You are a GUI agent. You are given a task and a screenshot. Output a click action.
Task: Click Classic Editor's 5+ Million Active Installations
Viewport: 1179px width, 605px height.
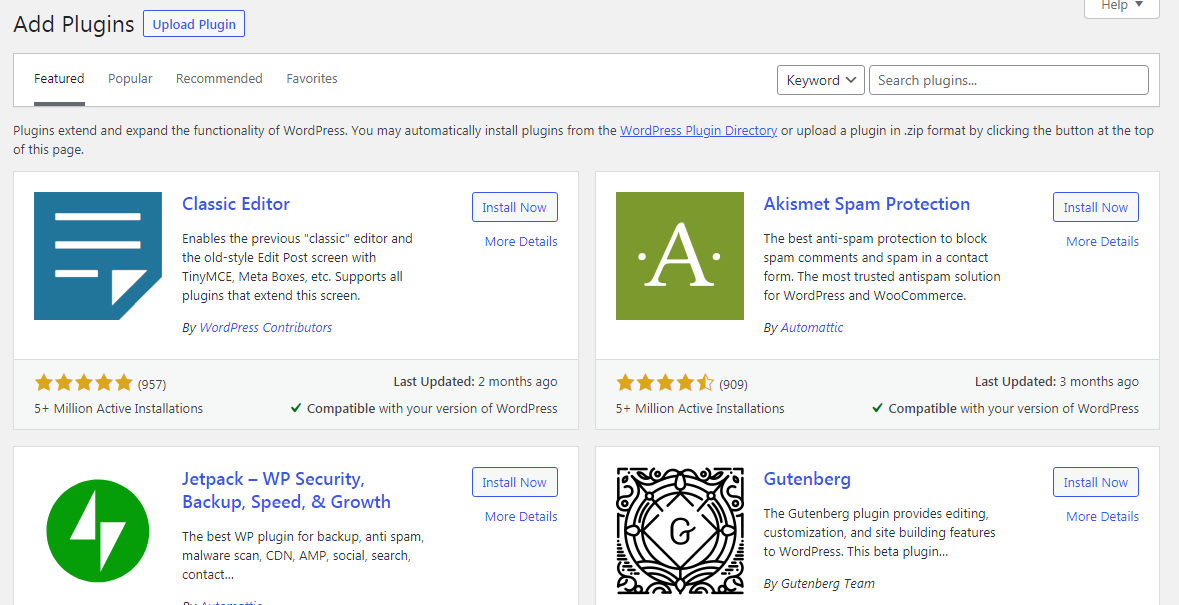[119, 409]
